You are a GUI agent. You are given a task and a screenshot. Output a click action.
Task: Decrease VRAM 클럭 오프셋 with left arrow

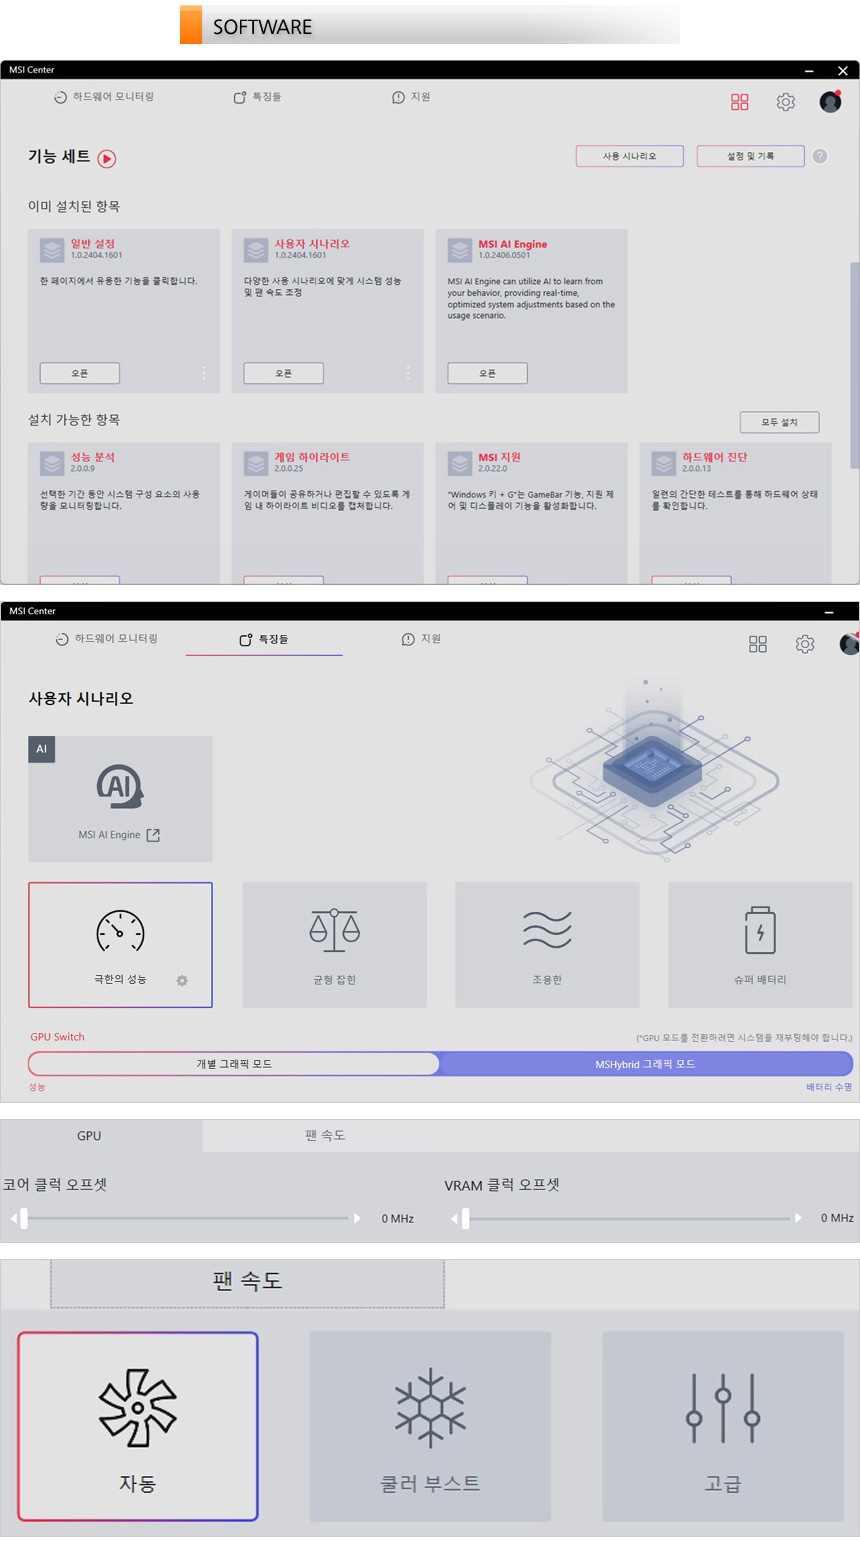[x=454, y=1218]
